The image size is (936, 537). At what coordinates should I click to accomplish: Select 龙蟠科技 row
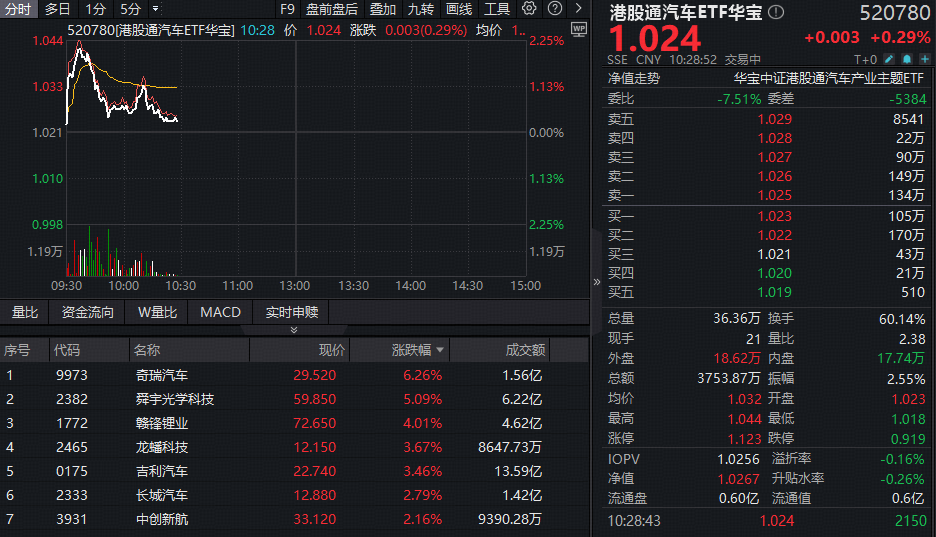click(x=295, y=447)
